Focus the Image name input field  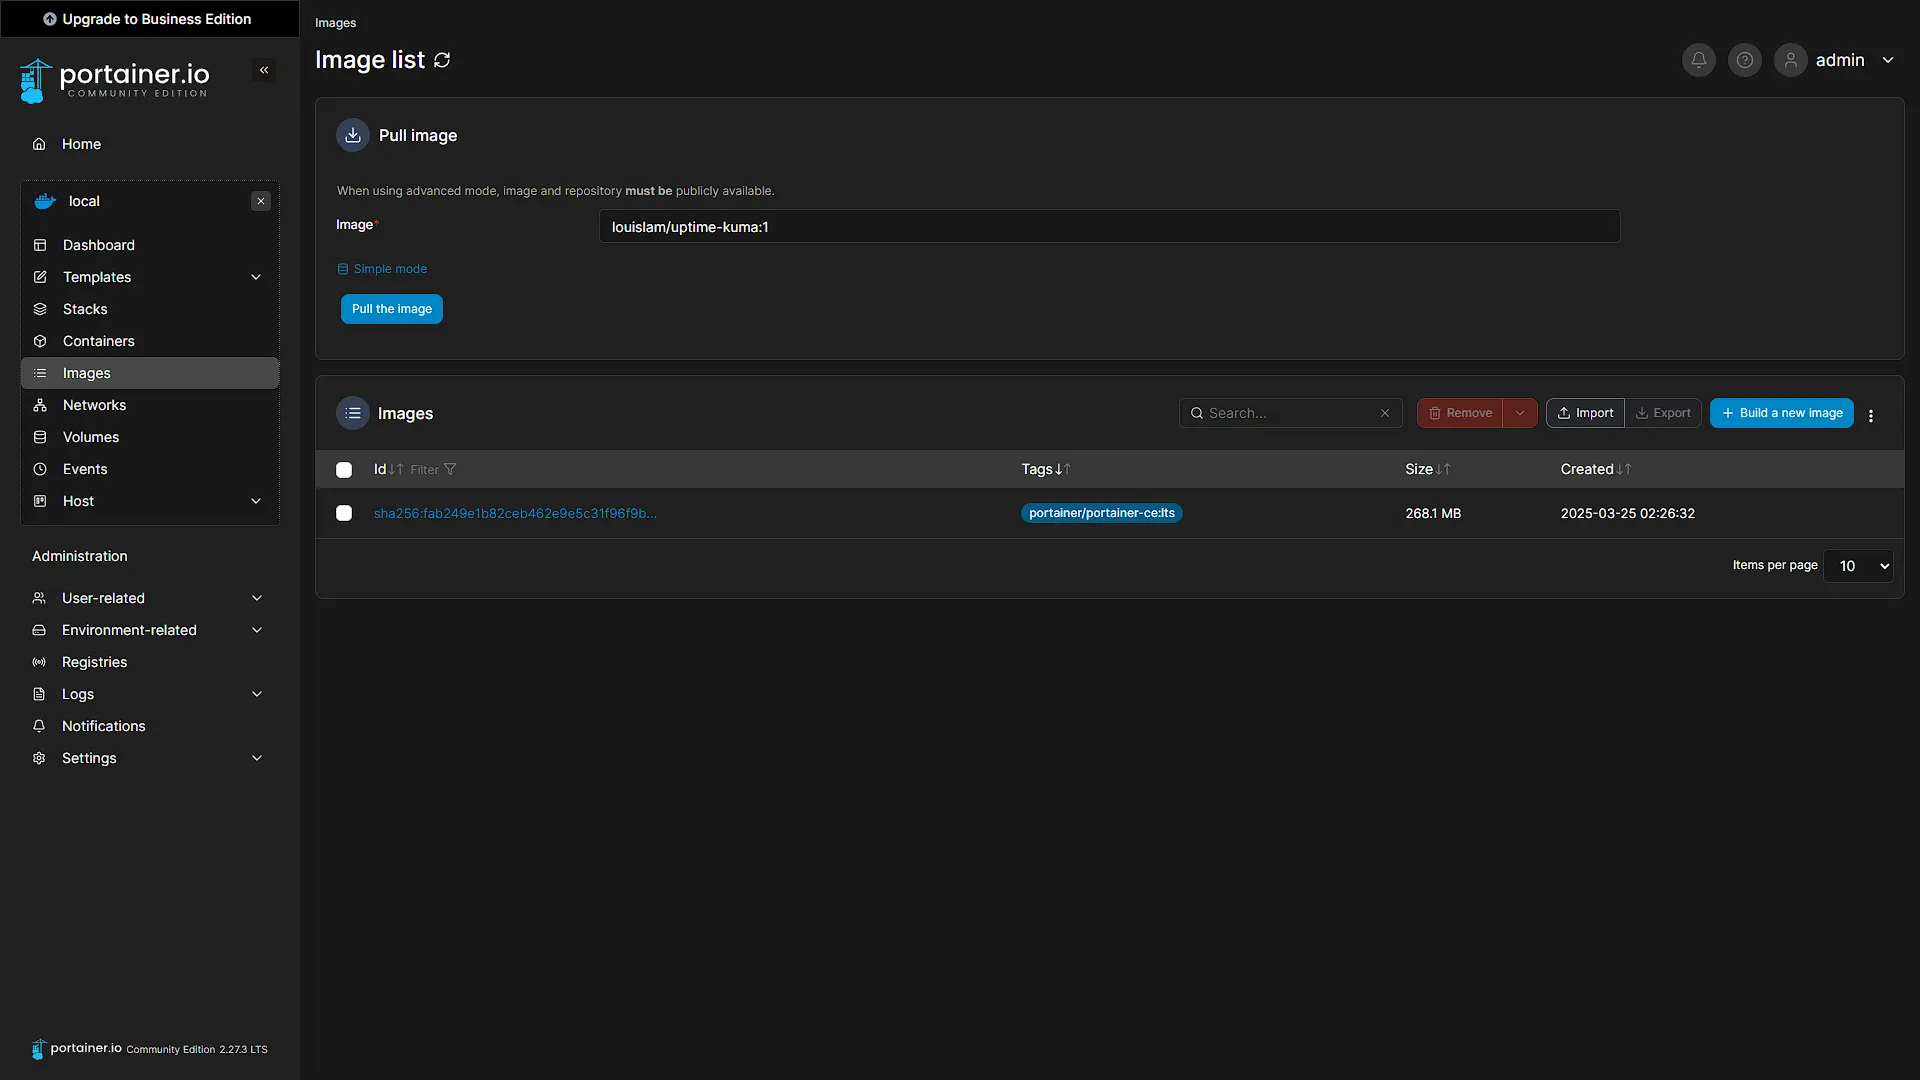[1109, 226]
